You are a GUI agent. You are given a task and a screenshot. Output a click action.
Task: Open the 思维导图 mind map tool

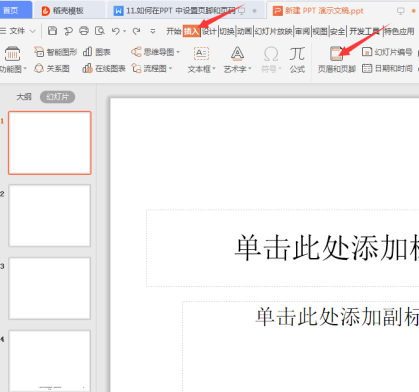[153, 52]
